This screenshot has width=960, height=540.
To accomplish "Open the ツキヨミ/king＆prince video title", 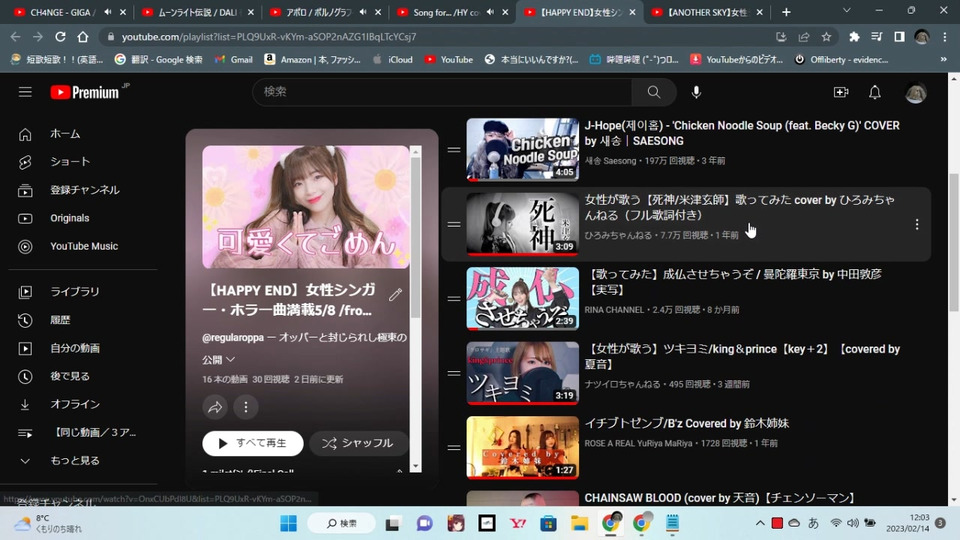I will tap(742, 356).
